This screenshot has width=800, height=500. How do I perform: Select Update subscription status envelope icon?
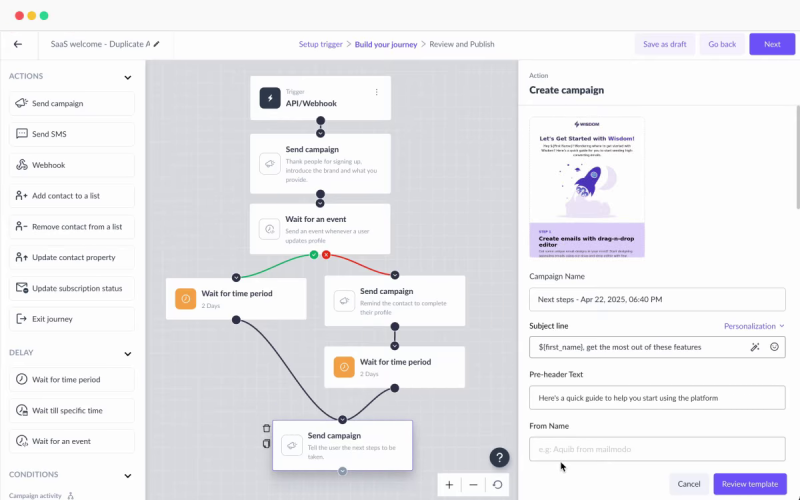pyautogui.click(x=21, y=288)
